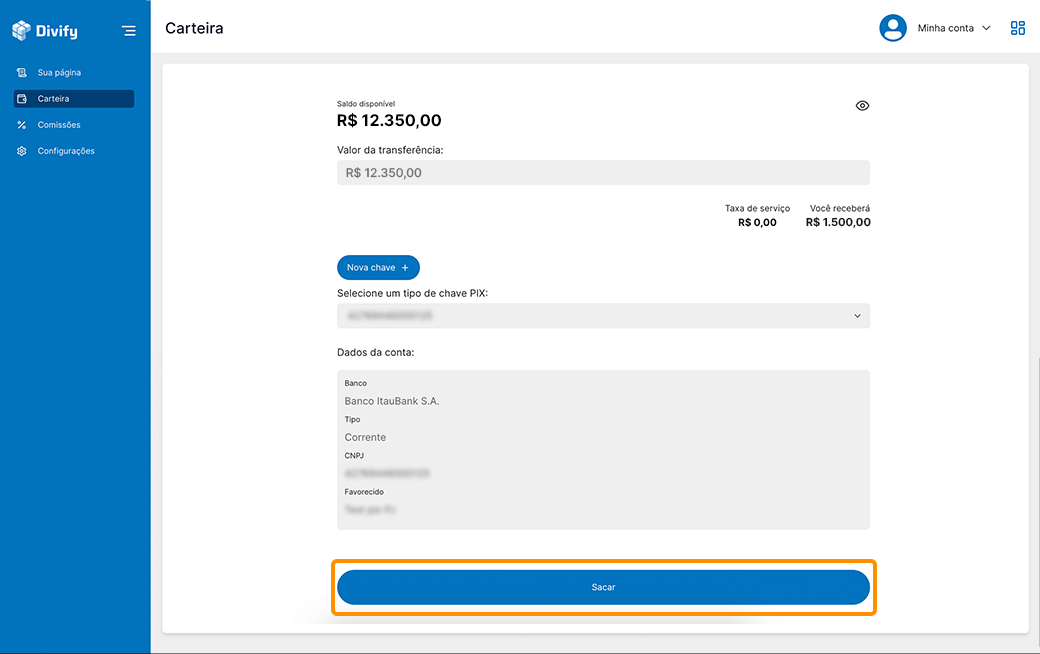
Task: Go to the Sua página menu item
Action: coord(59,73)
